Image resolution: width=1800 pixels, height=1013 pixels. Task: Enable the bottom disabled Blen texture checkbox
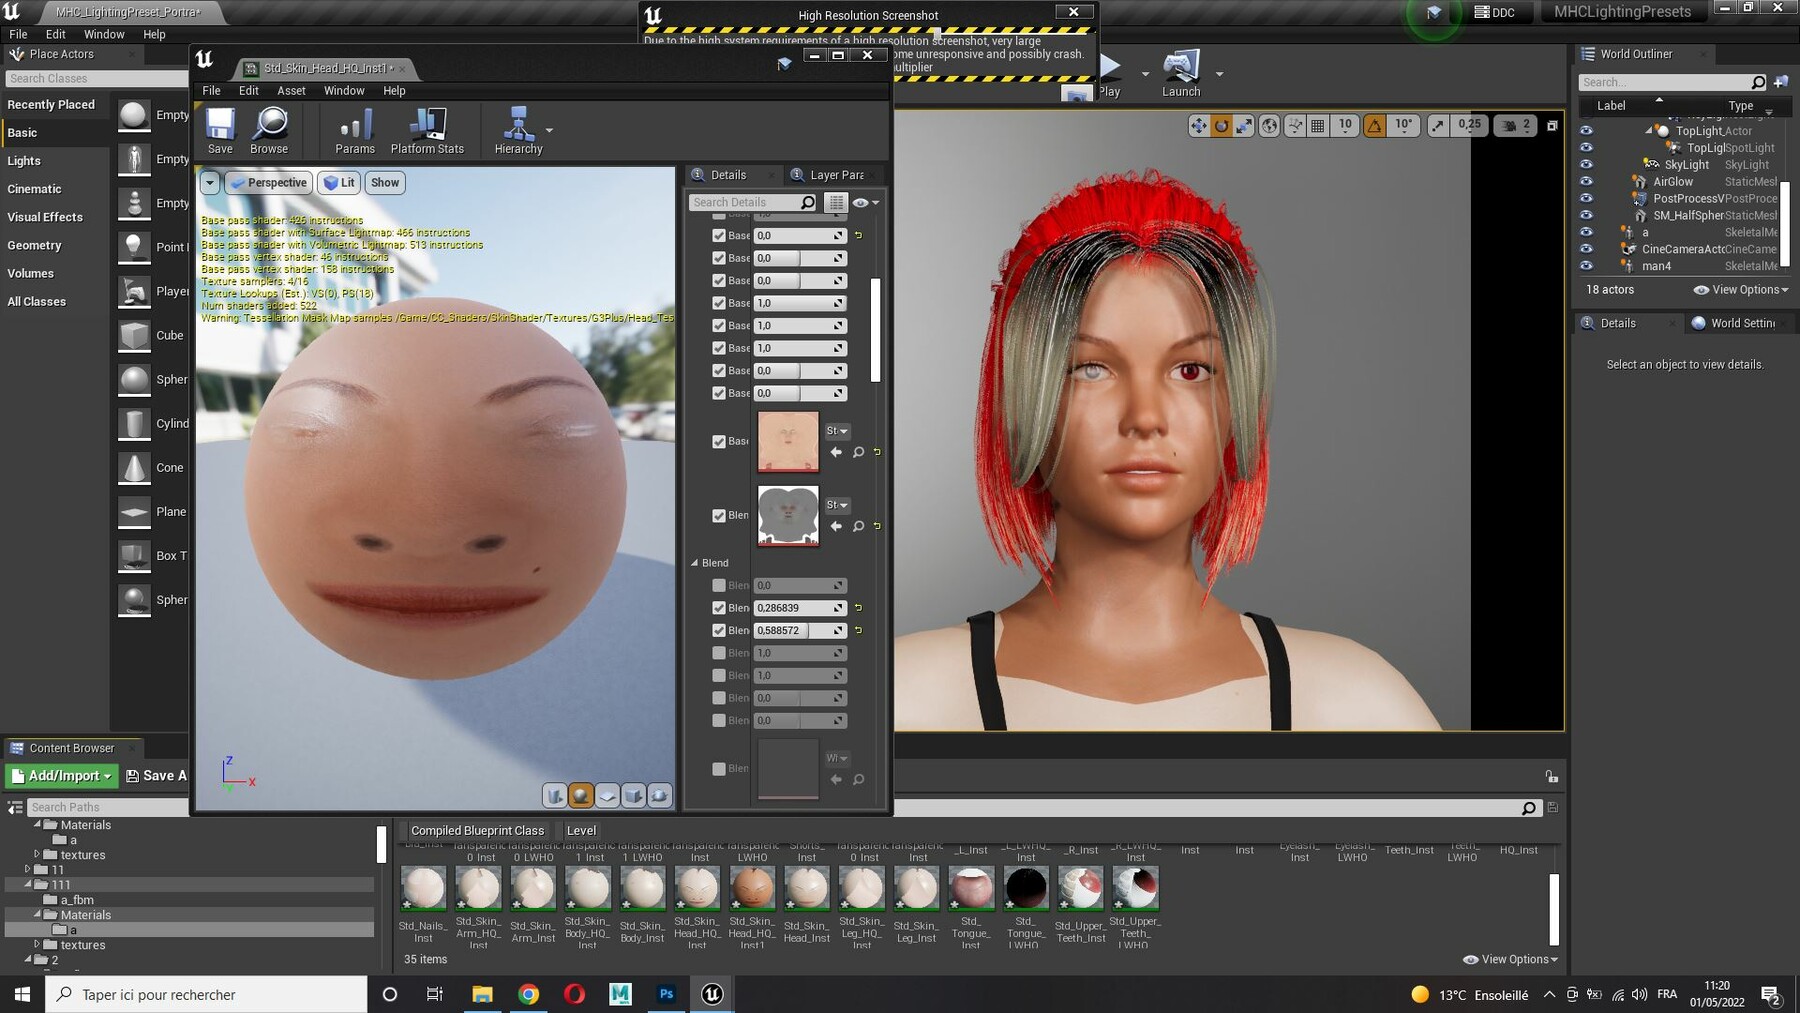pyautogui.click(x=719, y=769)
